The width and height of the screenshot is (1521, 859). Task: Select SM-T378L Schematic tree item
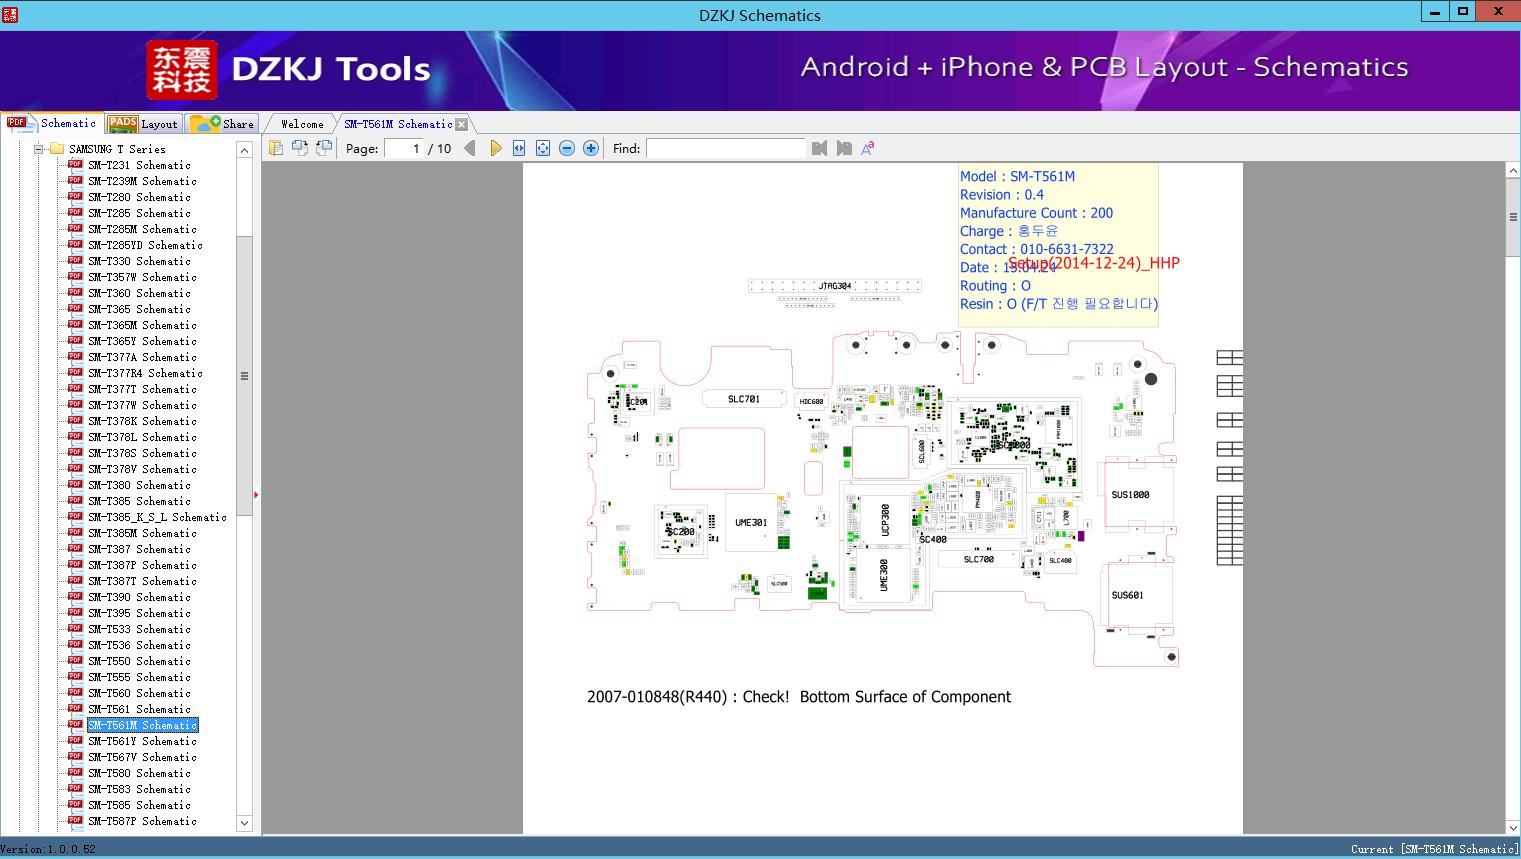coord(142,437)
